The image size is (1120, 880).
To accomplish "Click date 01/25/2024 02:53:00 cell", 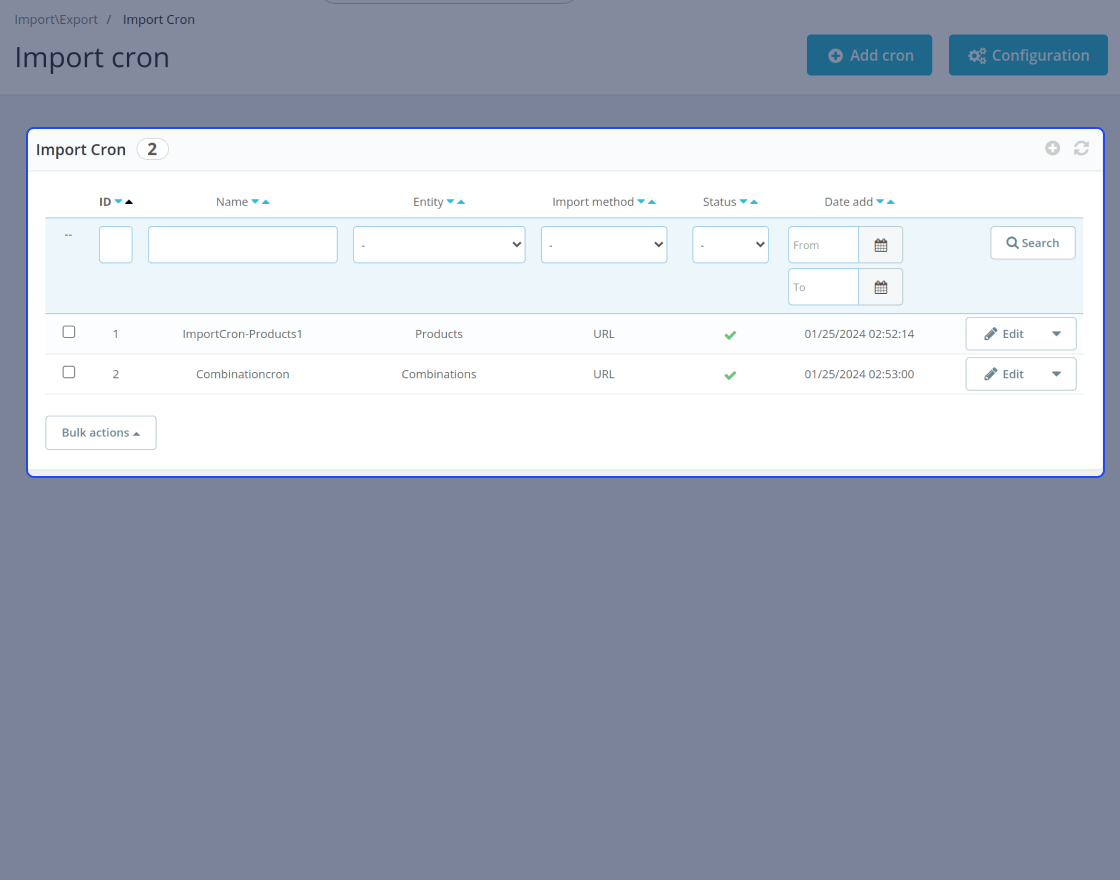I will [x=859, y=374].
